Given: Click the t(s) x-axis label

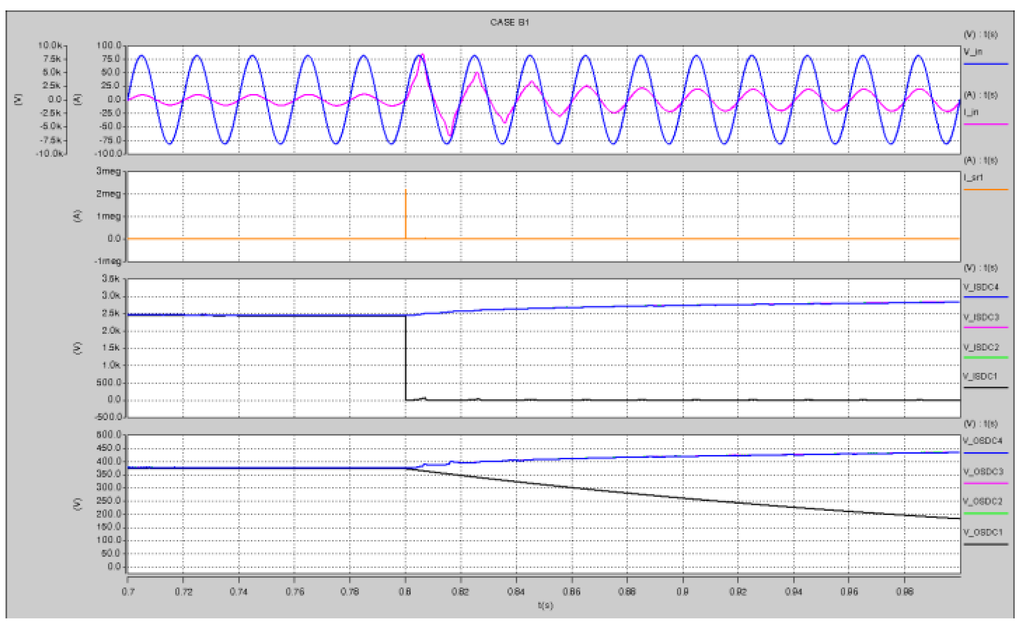Looking at the screenshot, I should point(545,604).
